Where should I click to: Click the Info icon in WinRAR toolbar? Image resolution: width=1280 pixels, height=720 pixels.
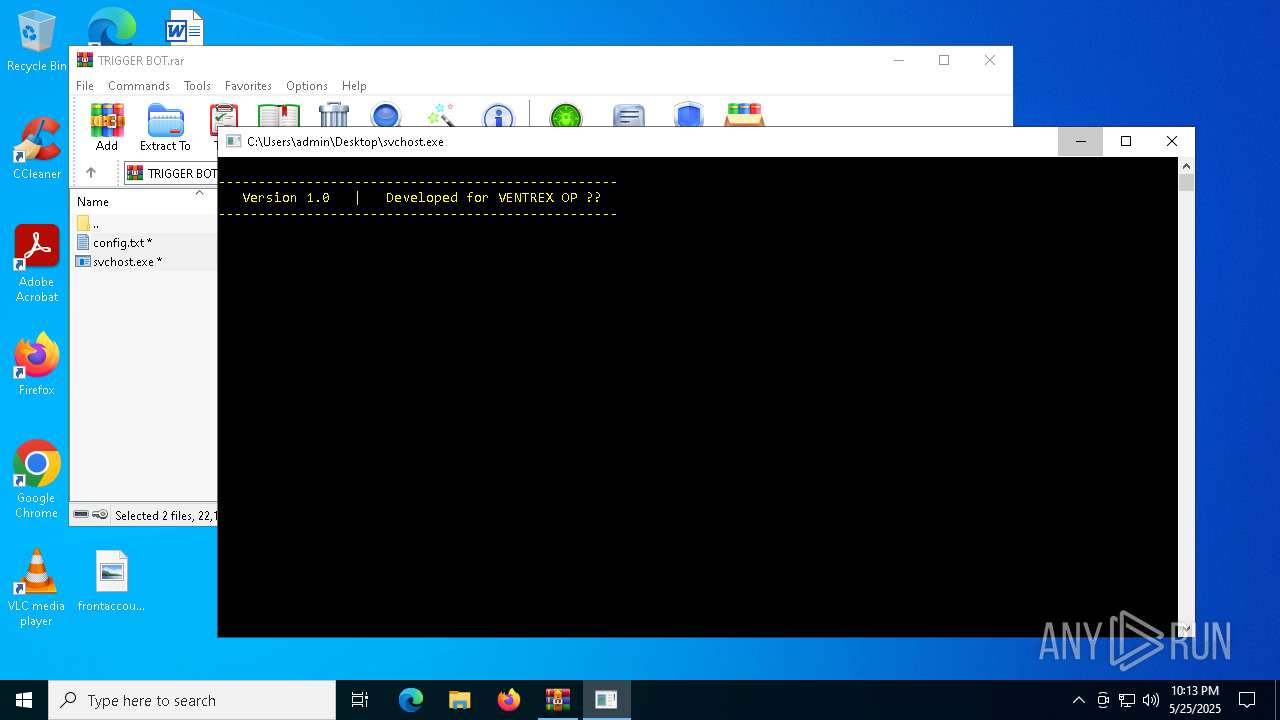point(498,116)
